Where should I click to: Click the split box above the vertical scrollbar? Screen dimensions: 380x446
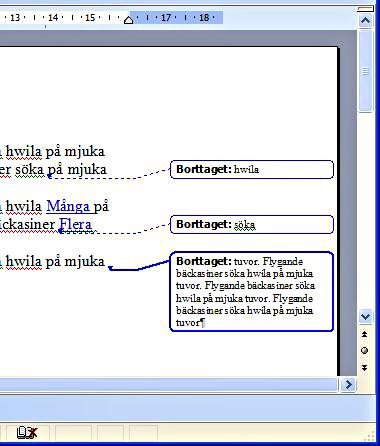[365, 9]
